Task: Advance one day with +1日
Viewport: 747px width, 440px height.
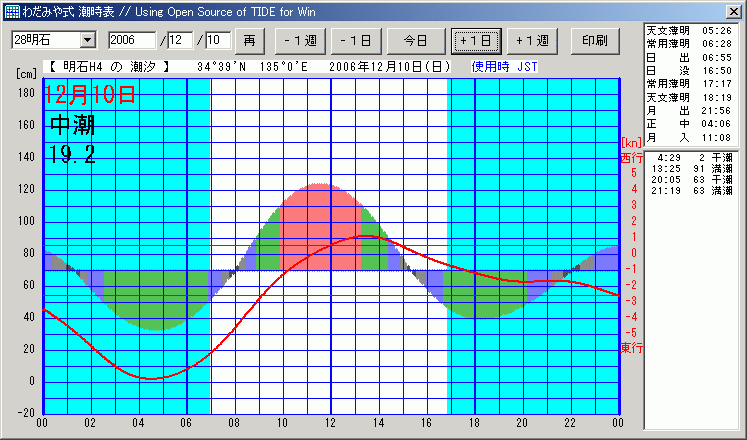Action: click(477, 41)
